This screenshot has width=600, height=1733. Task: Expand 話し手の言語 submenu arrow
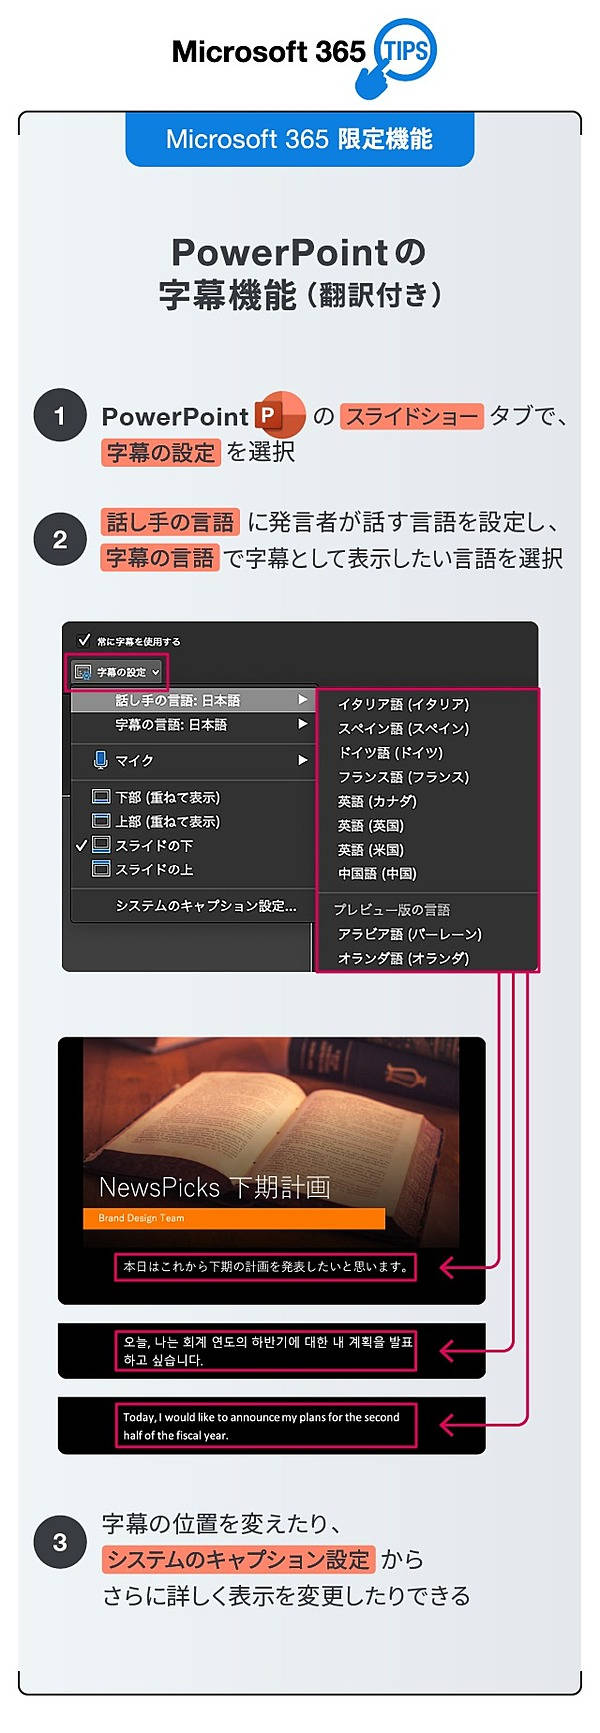(302, 700)
